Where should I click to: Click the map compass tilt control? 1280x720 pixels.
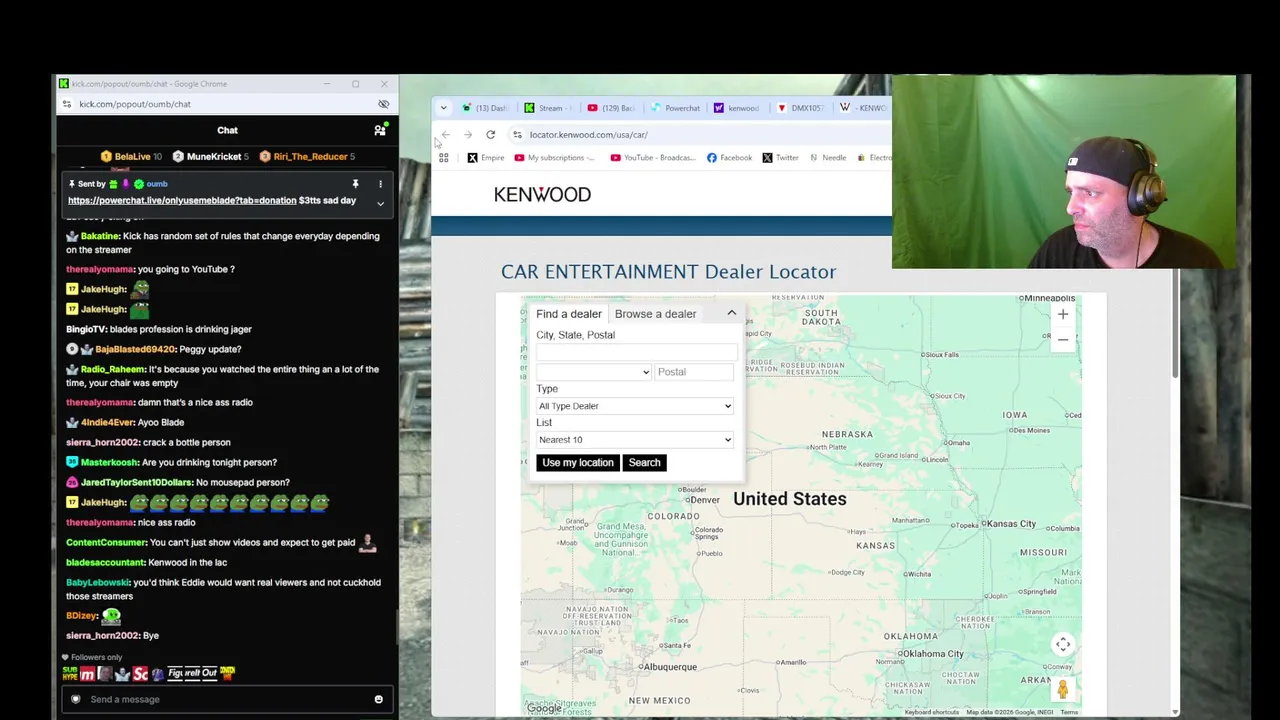coord(1063,645)
